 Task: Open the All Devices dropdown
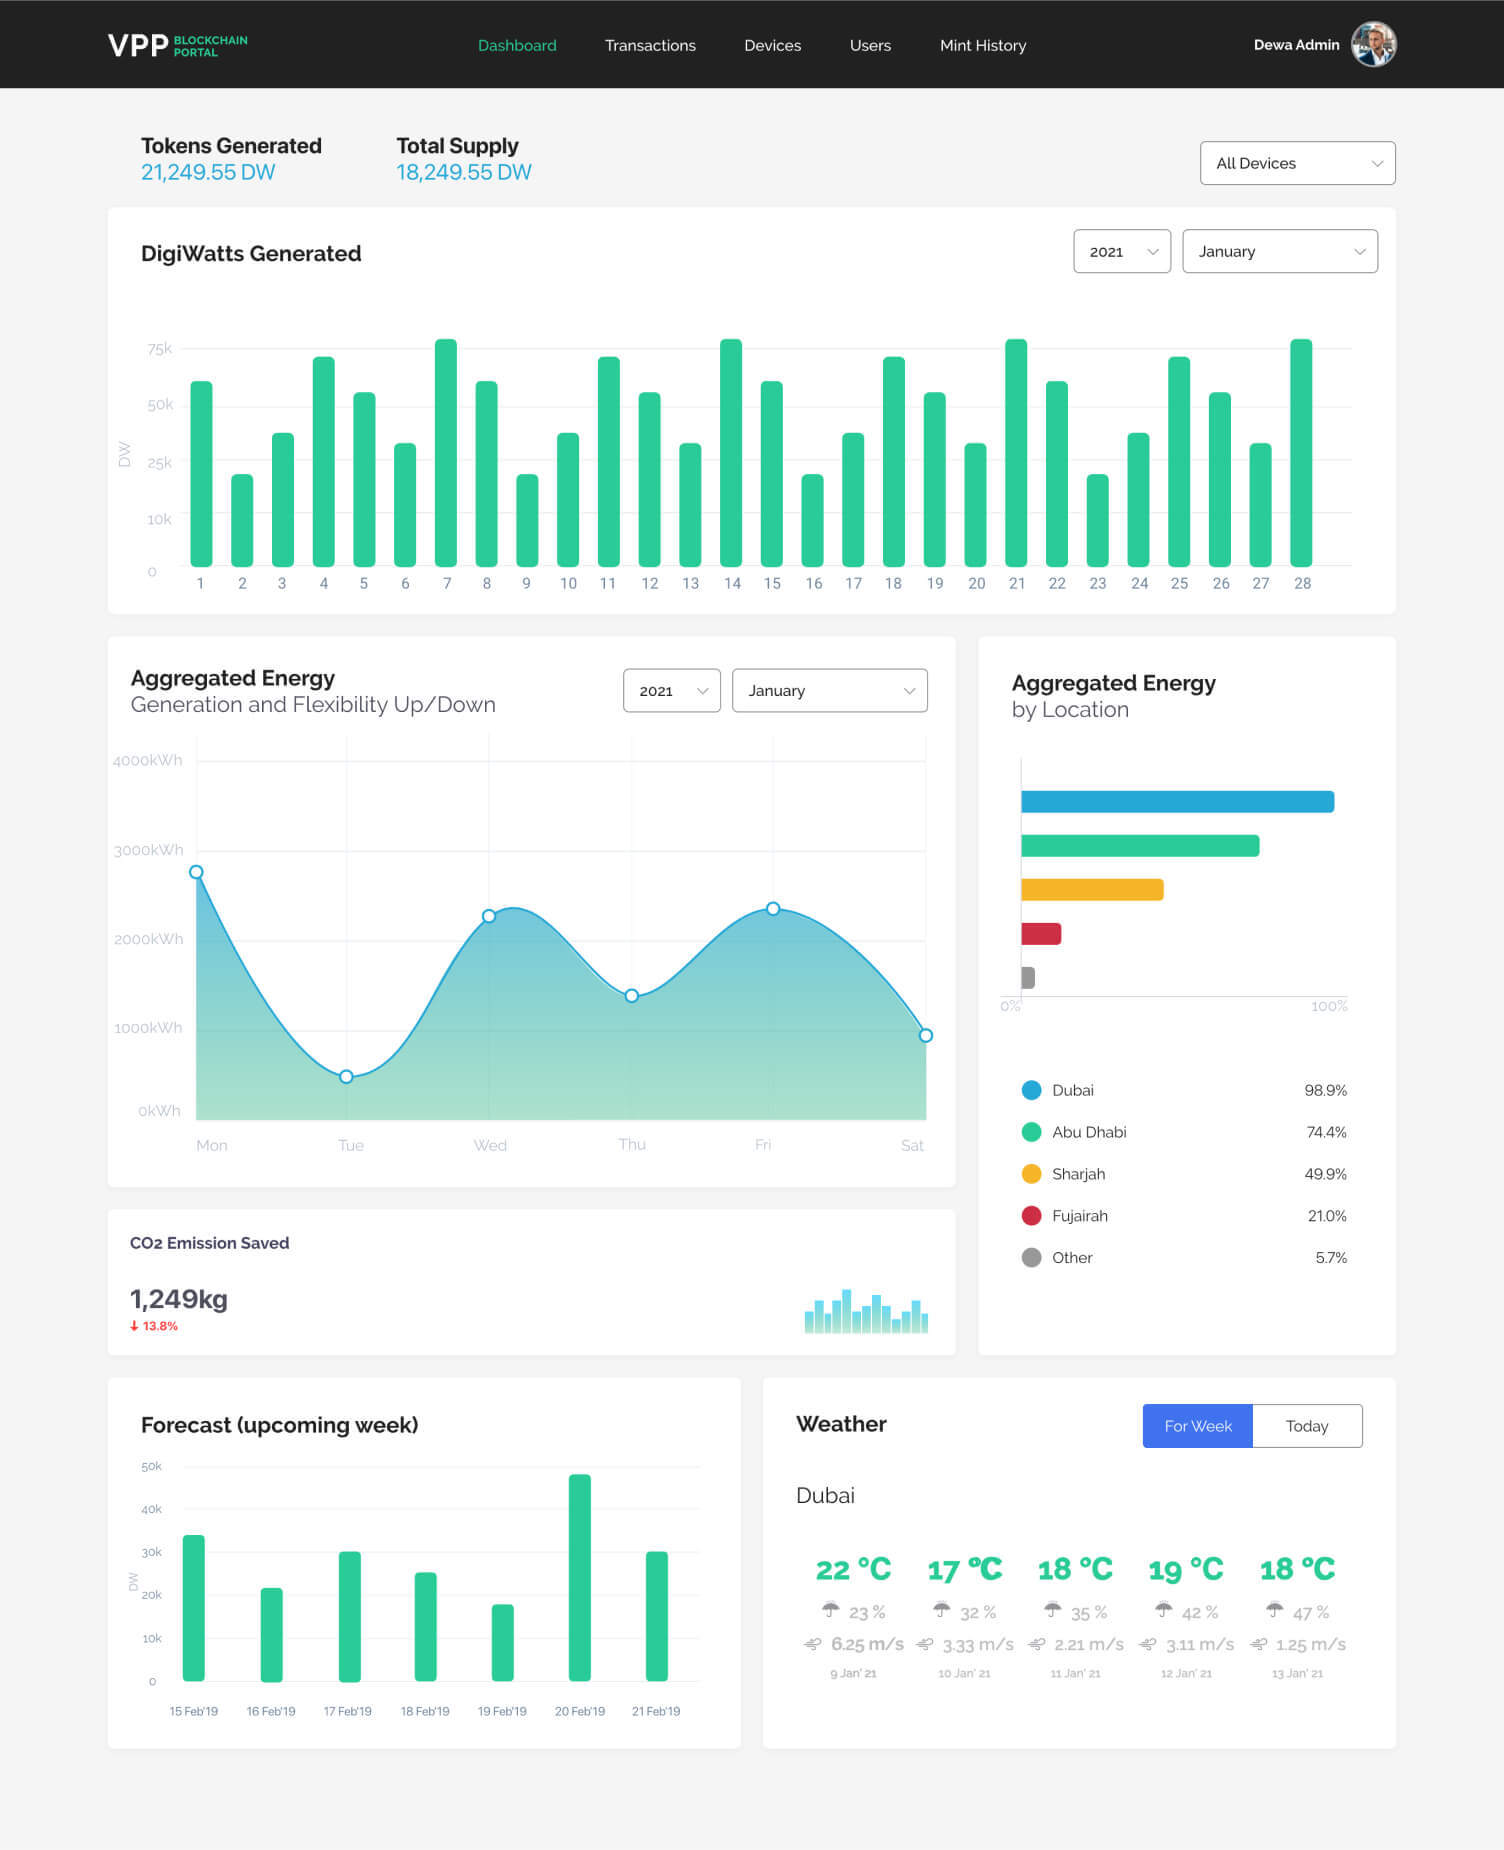point(1297,163)
